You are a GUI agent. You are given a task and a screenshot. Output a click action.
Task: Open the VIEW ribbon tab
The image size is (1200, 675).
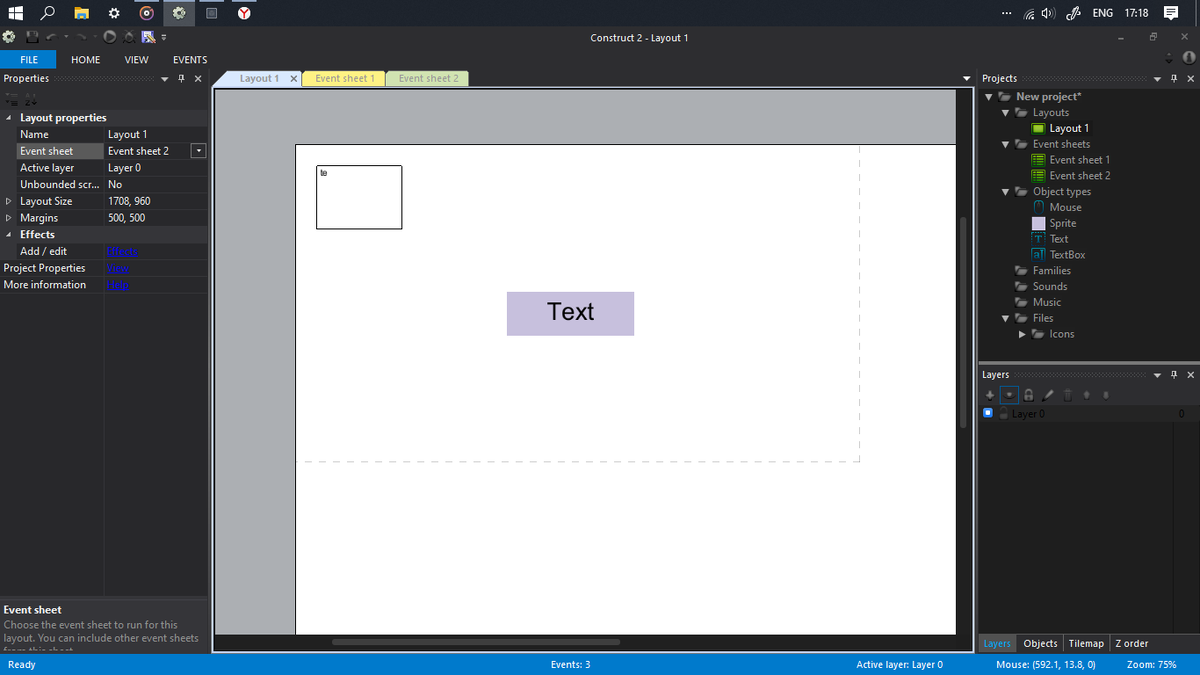(137, 60)
